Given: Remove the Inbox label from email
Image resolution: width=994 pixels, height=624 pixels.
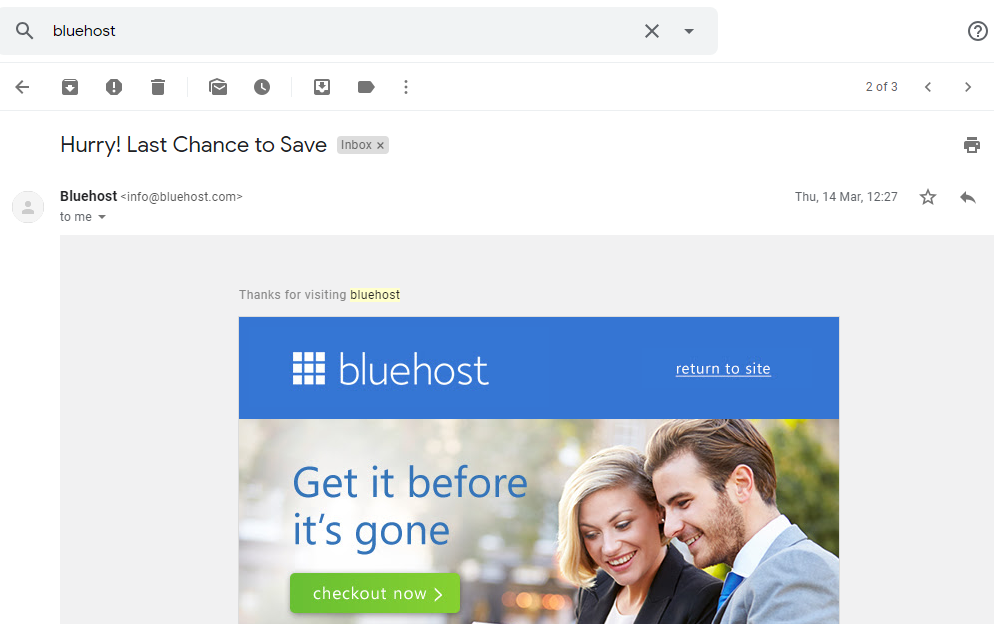Looking at the screenshot, I should [x=380, y=146].
